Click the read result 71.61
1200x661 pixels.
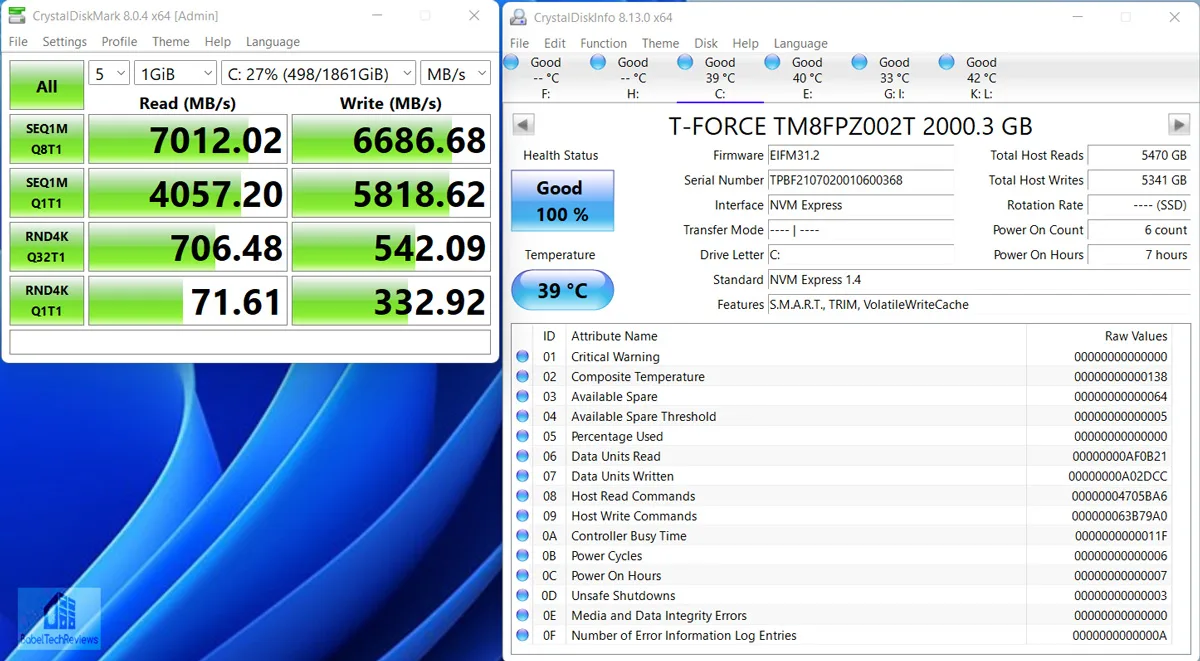(188, 301)
